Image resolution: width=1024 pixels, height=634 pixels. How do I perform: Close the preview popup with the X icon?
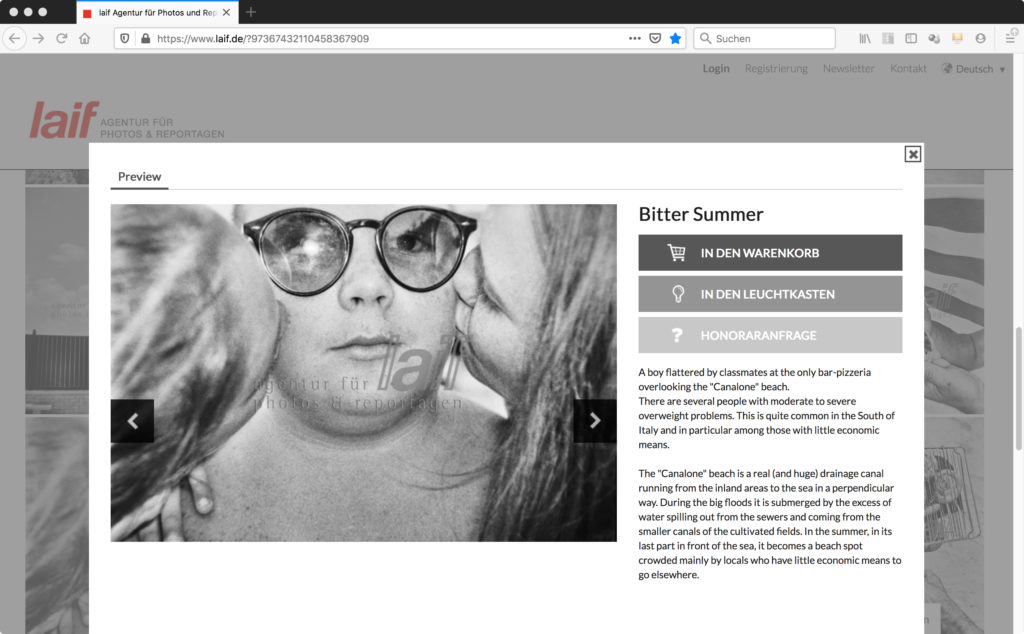912,154
